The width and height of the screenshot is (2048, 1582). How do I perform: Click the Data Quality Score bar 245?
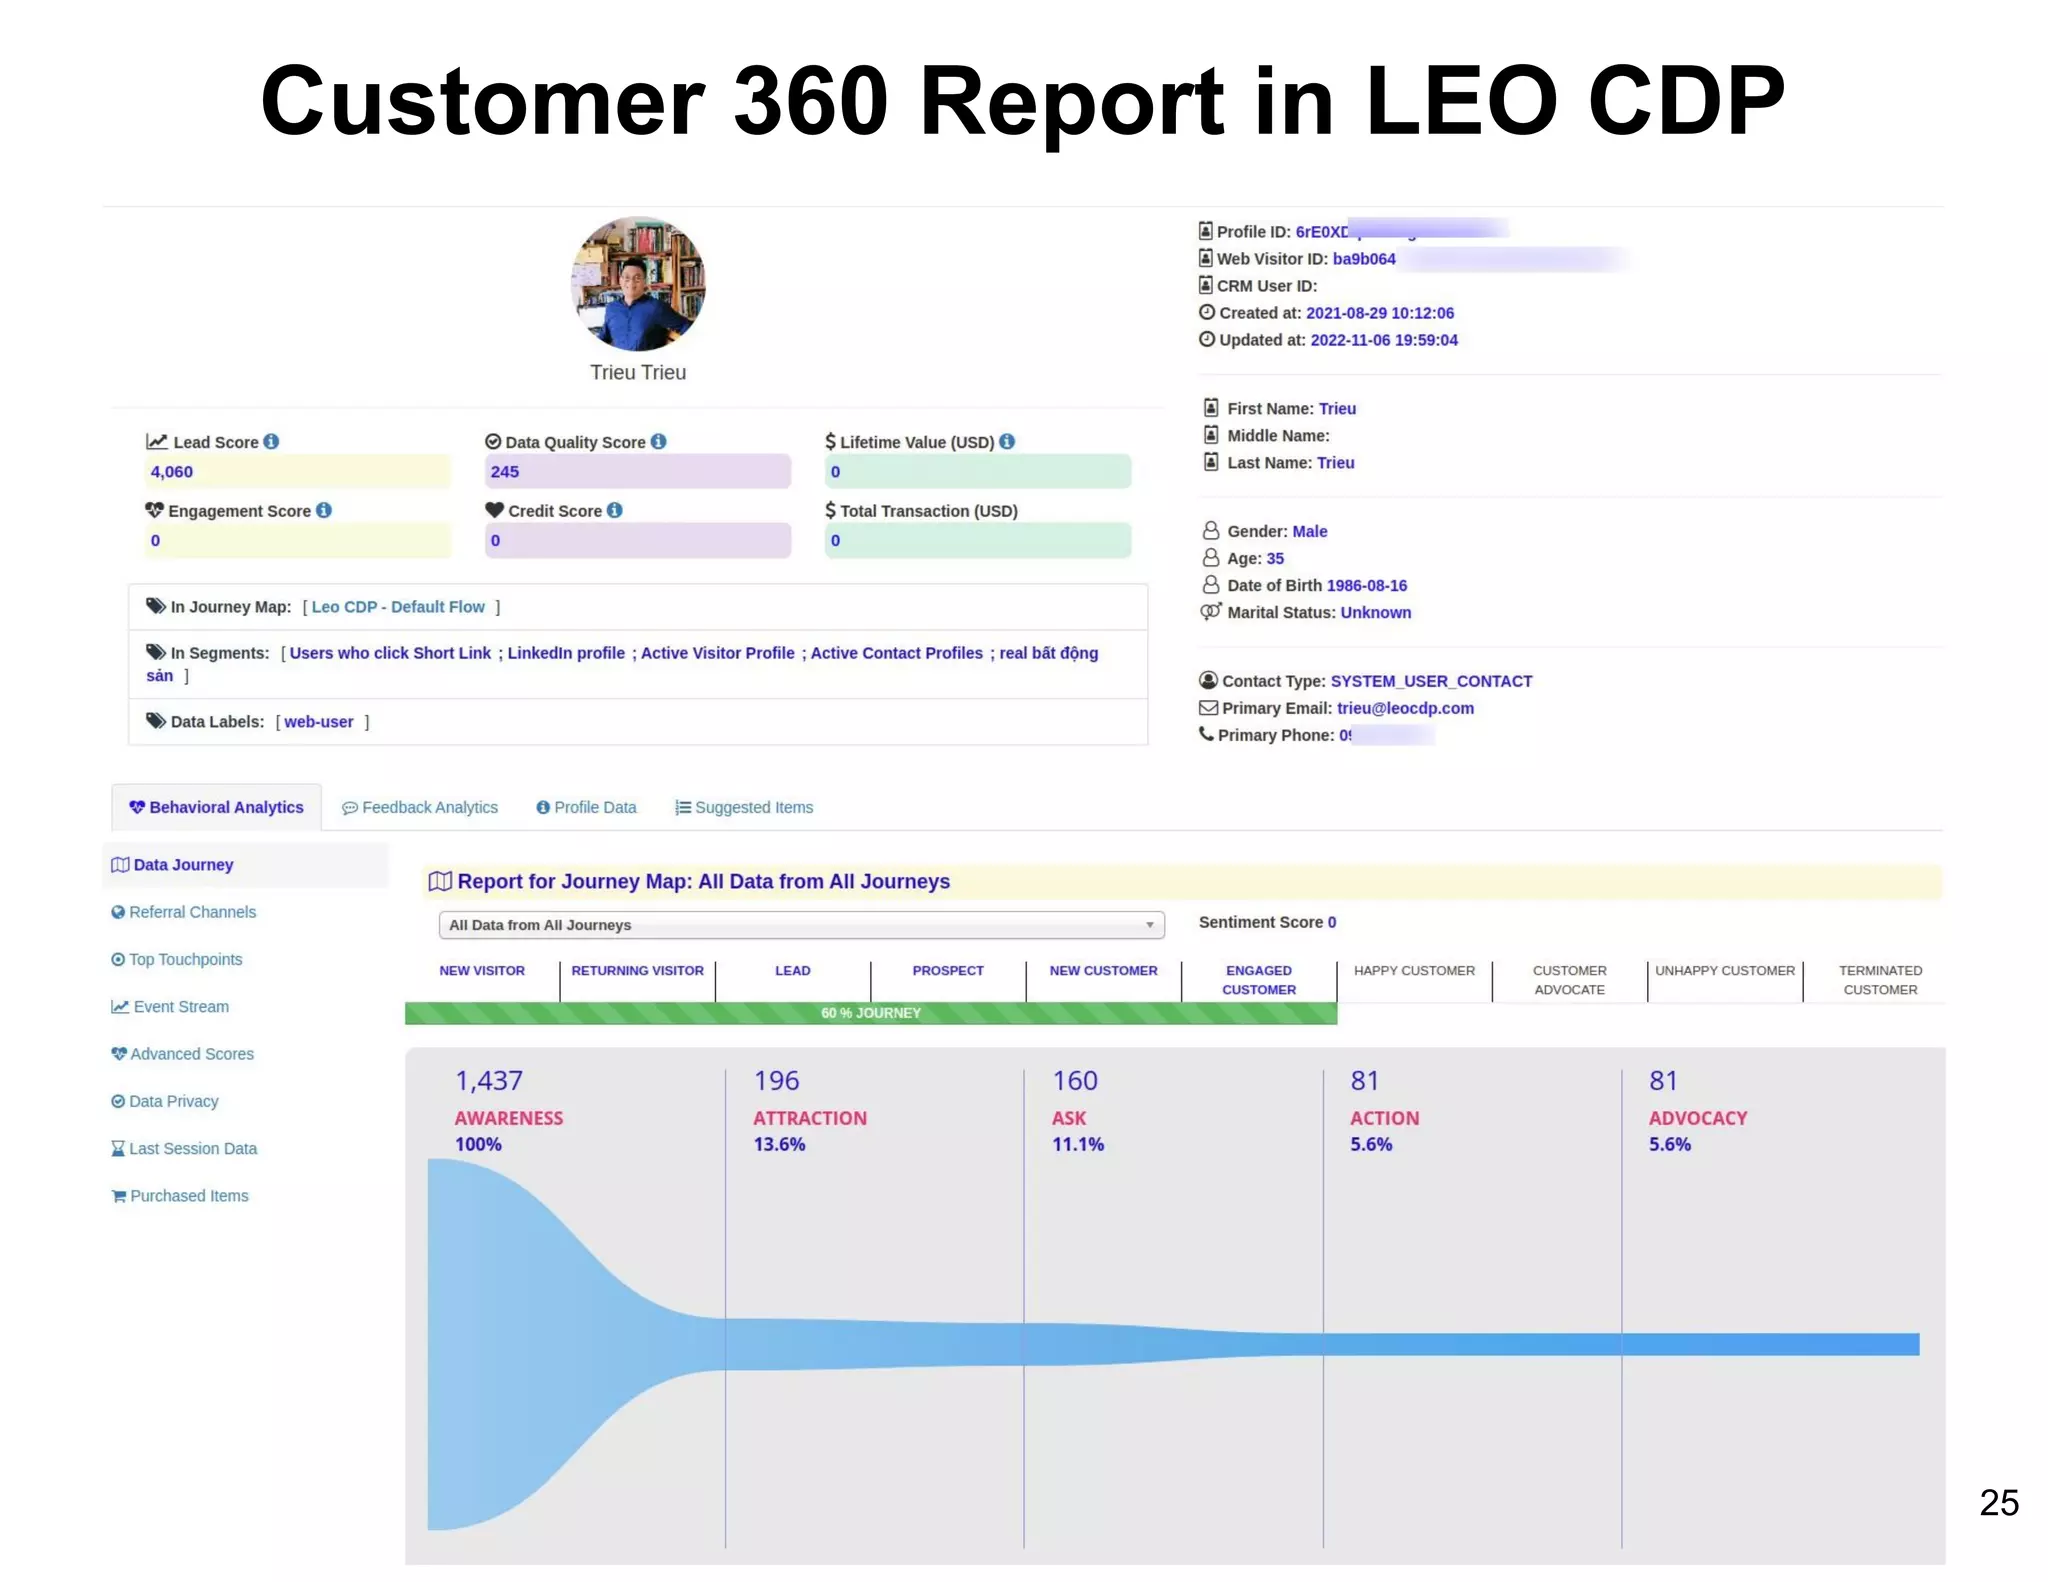(x=638, y=472)
